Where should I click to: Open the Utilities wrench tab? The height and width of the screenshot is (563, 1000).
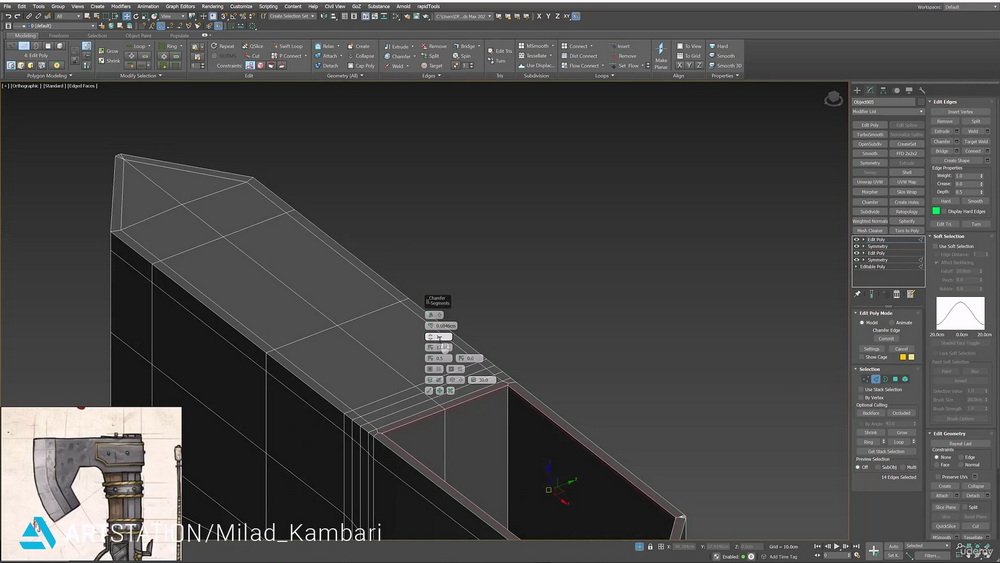click(x=922, y=91)
